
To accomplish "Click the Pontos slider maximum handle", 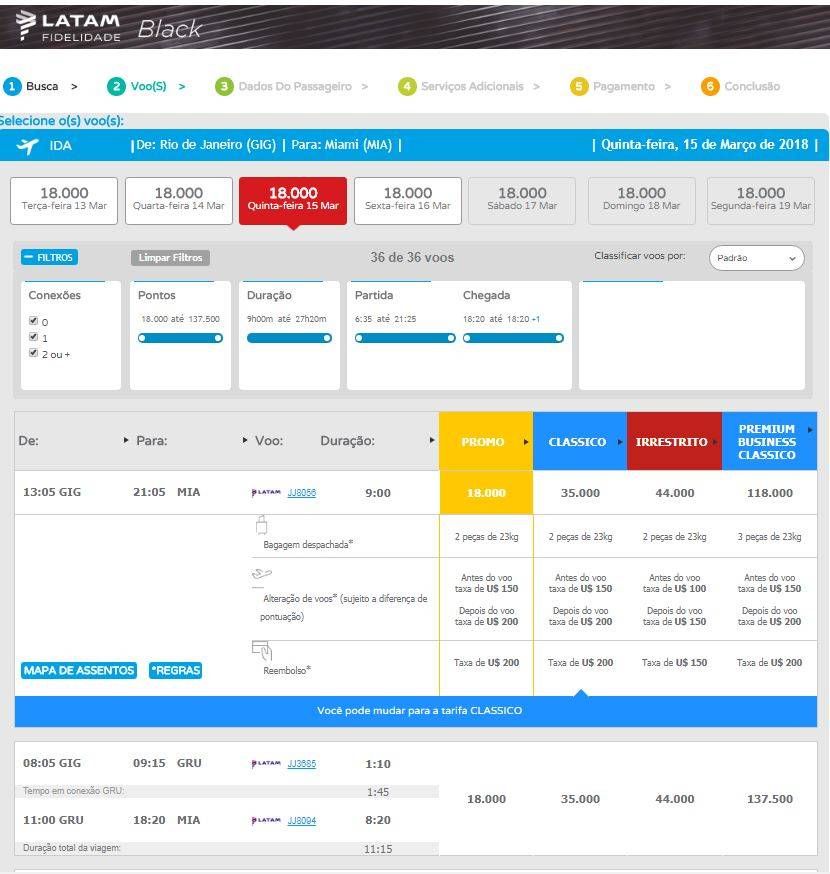I will [x=219, y=338].
